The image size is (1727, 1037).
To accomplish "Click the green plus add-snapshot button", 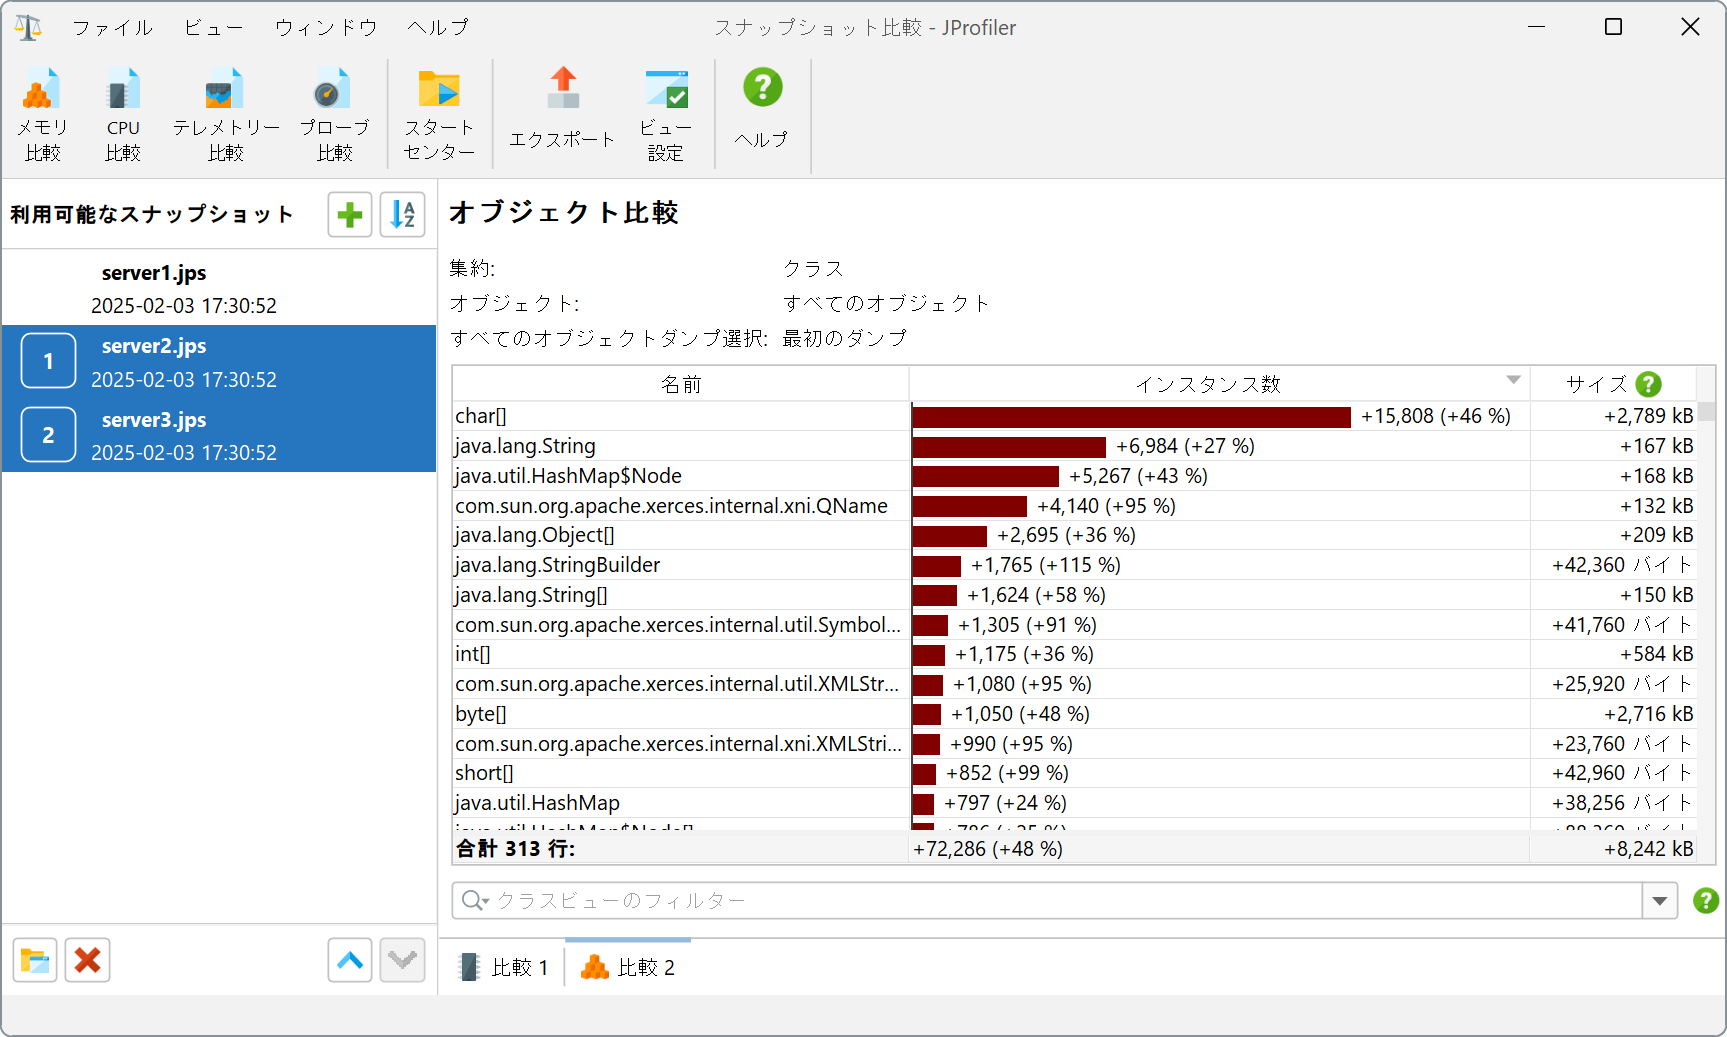I will [350, 215].
